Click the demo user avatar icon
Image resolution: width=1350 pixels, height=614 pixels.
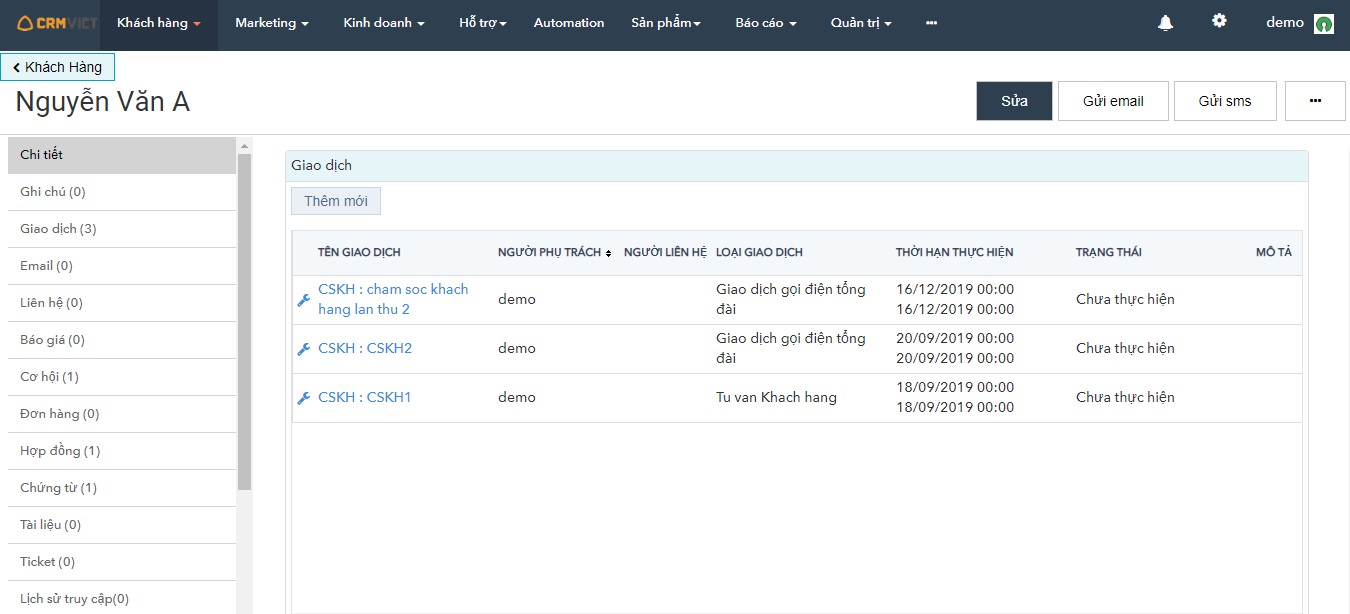coord(1324,23)
